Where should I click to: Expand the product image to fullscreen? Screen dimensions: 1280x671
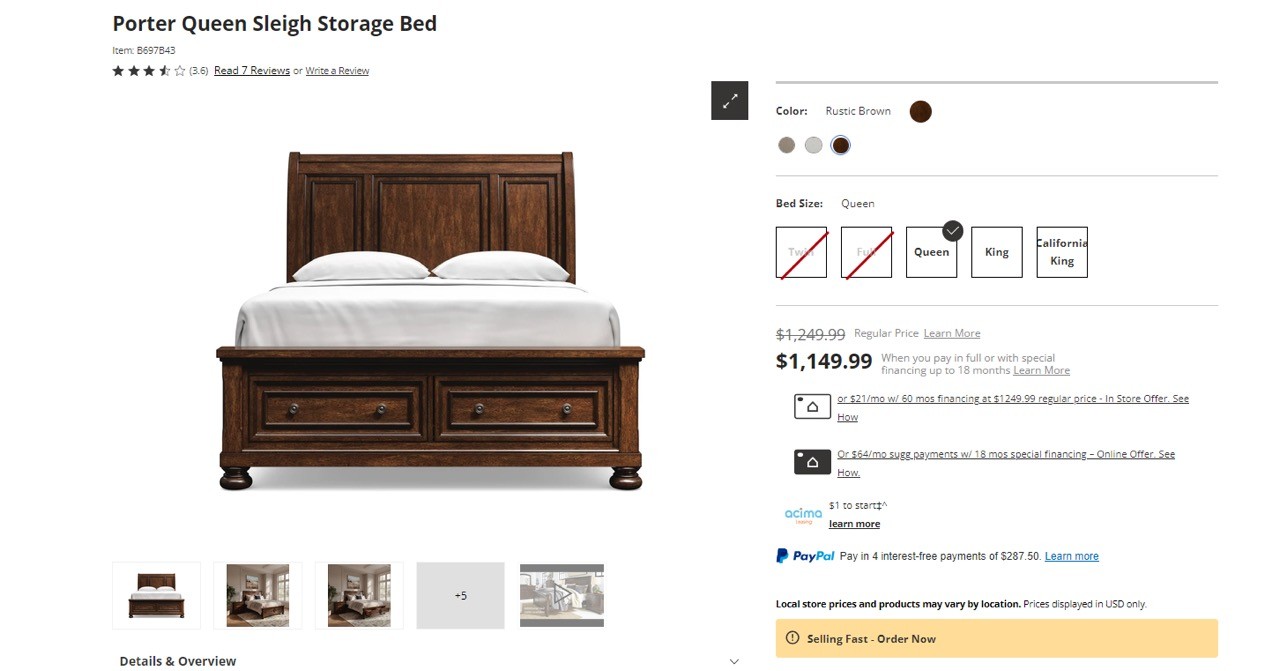tap(730, 100)
